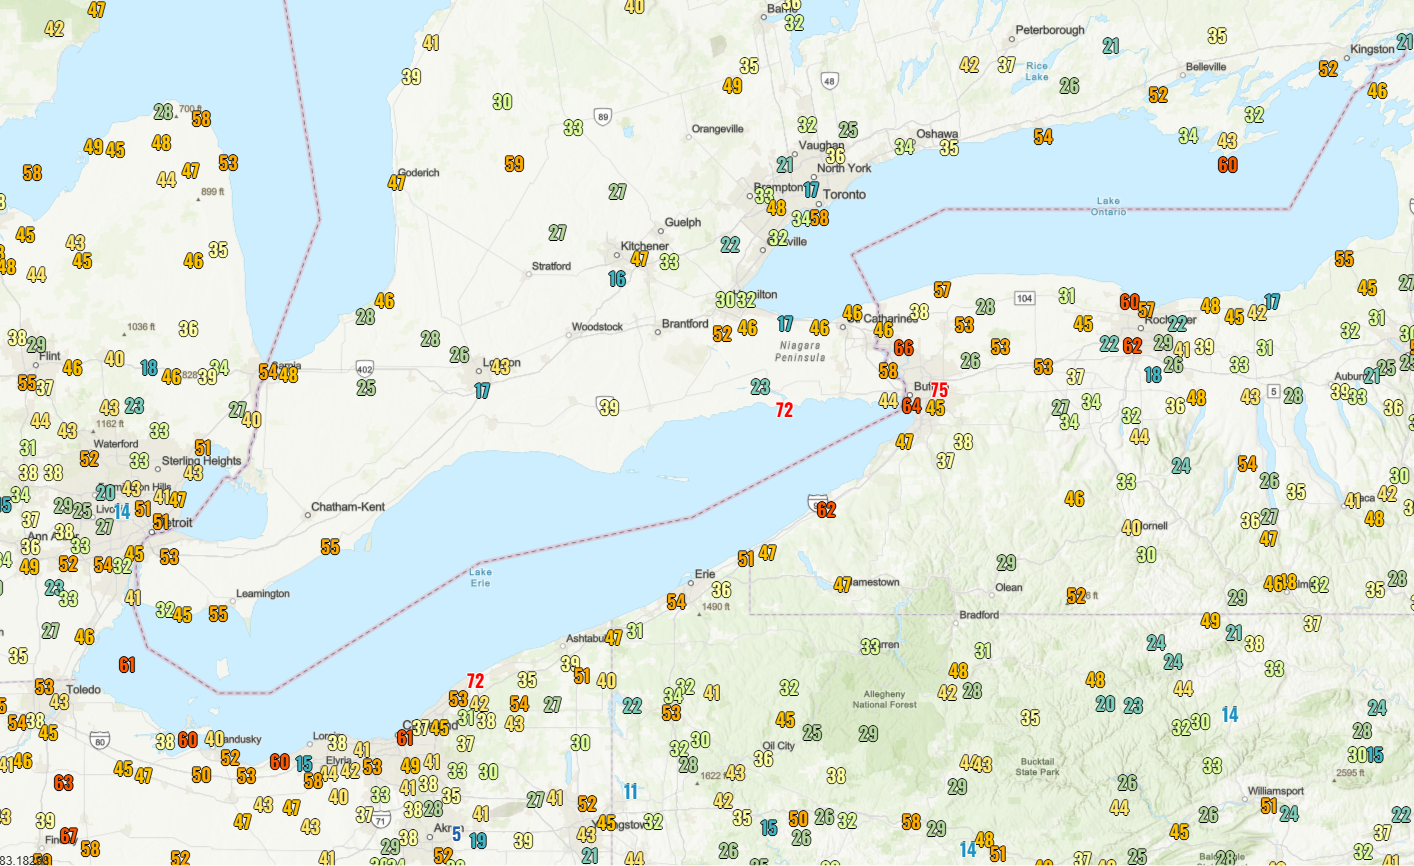Click the blue 11 station reading
Image resolution: width=1414 pixels, height=866 pixels.
tap(630, 792)
